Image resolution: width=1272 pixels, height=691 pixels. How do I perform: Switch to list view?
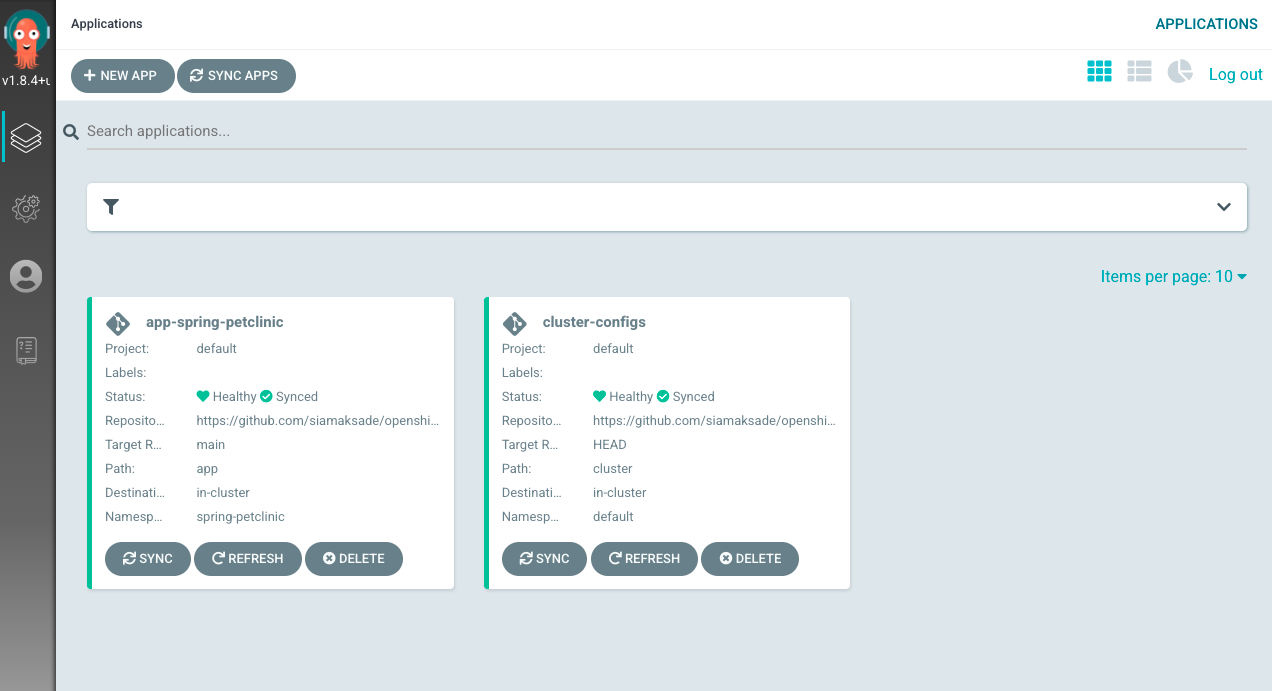pos(1140,72)
